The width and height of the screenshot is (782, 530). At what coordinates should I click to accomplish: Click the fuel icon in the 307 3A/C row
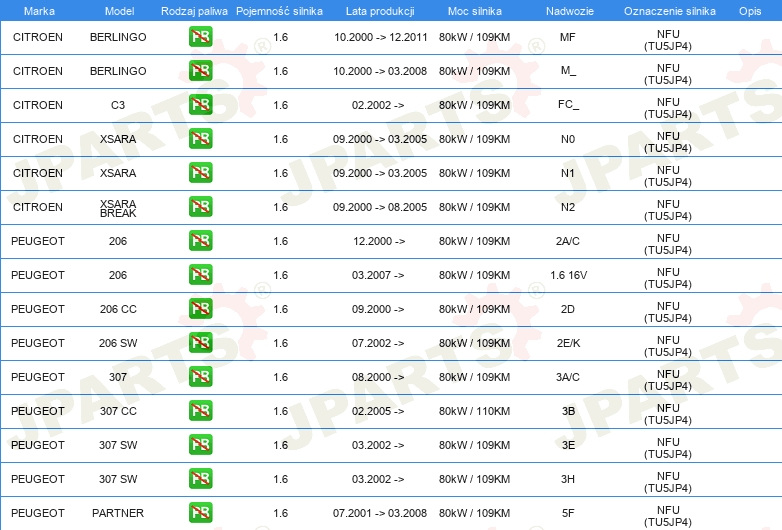point(200,376)
